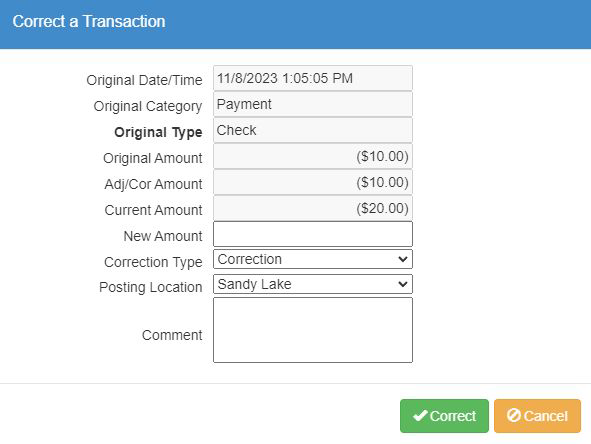Click the bold Original Type label
The height and width of the screenshot is (444, 591).
158,132
